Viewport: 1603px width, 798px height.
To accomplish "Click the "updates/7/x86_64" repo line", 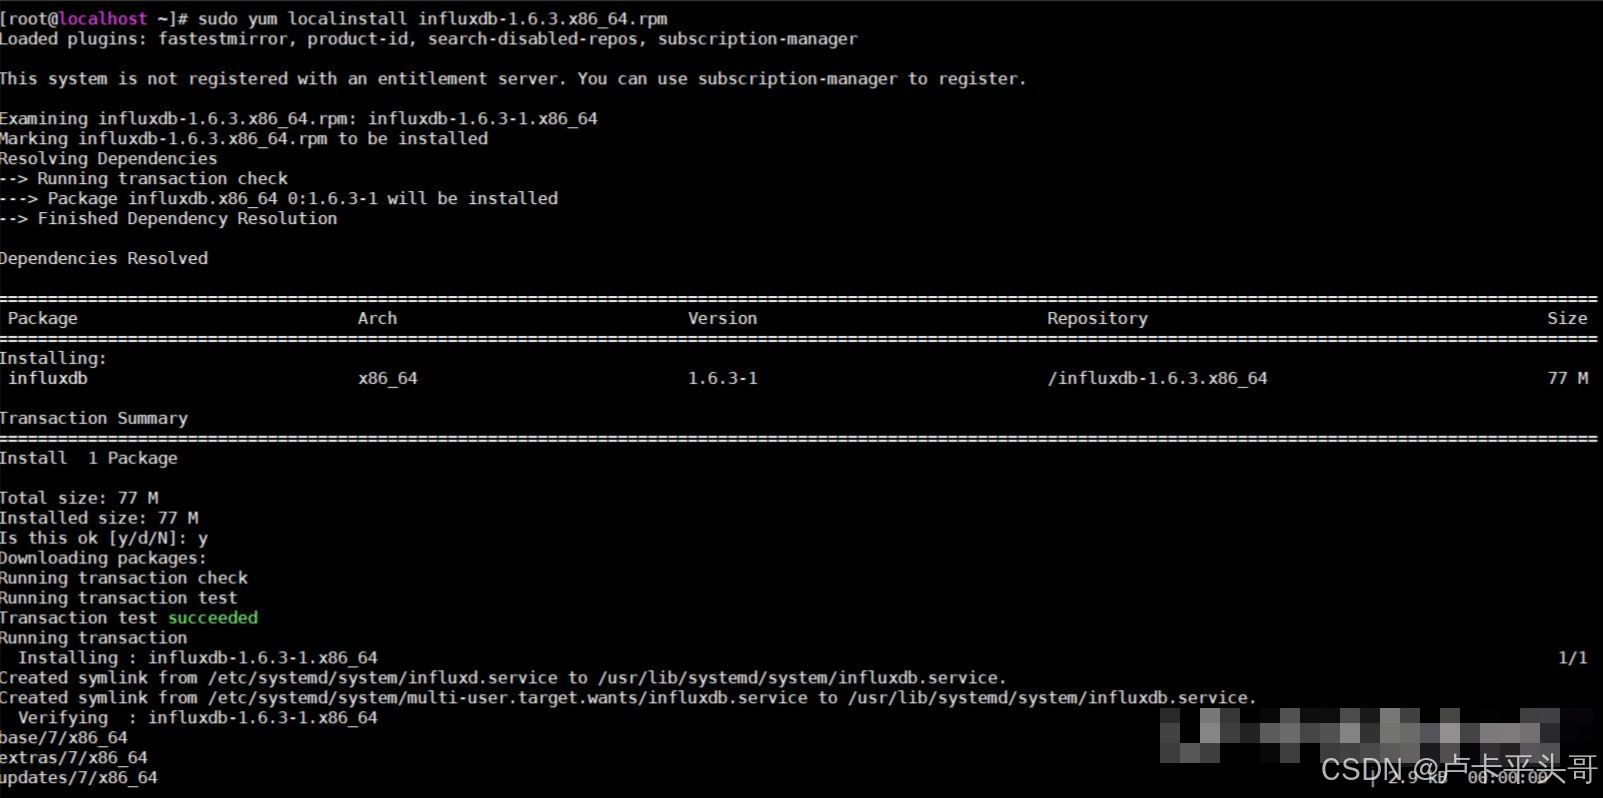I will click(x=79, y=778).
